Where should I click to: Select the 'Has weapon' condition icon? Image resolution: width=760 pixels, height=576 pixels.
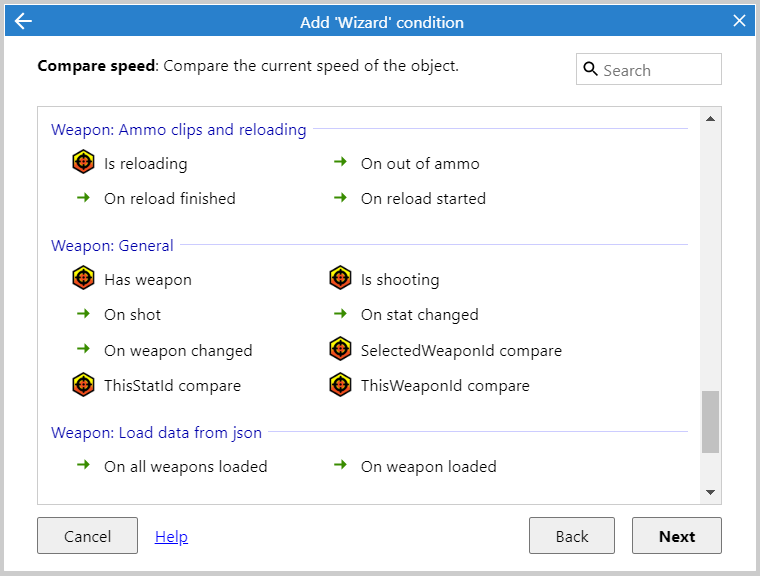83,279
